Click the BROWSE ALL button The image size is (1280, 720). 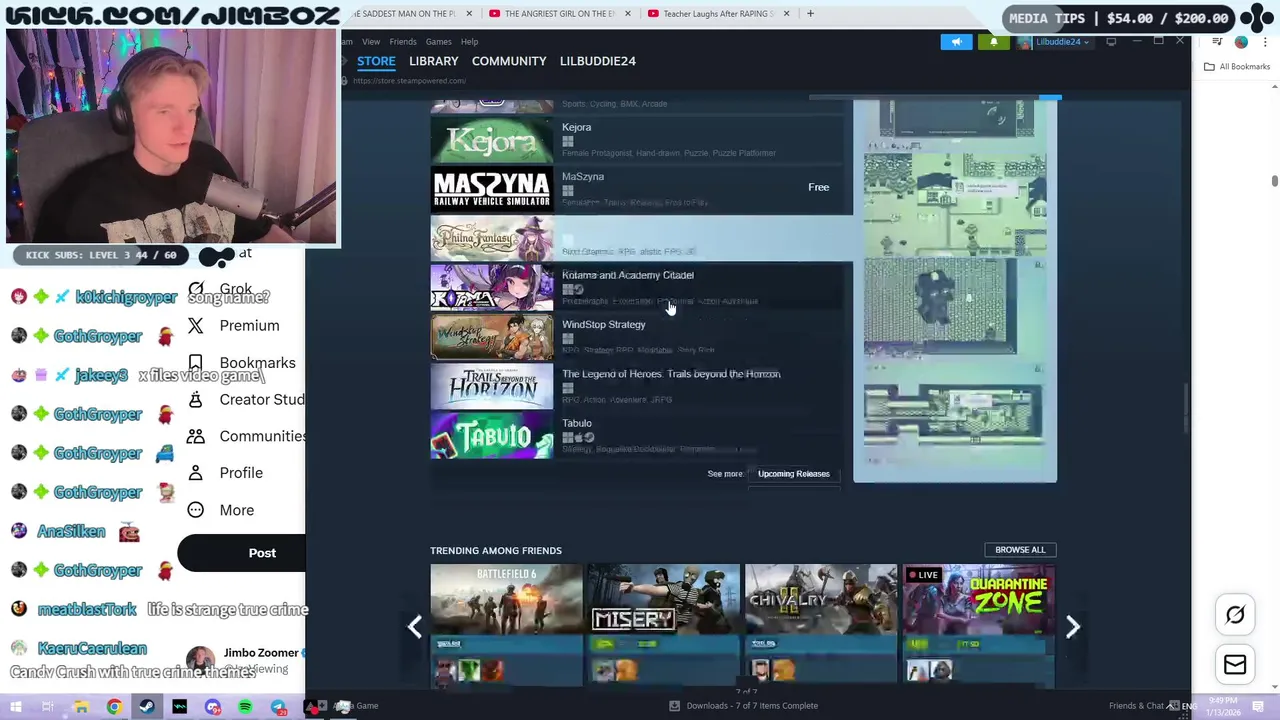tap(1020, 550)
